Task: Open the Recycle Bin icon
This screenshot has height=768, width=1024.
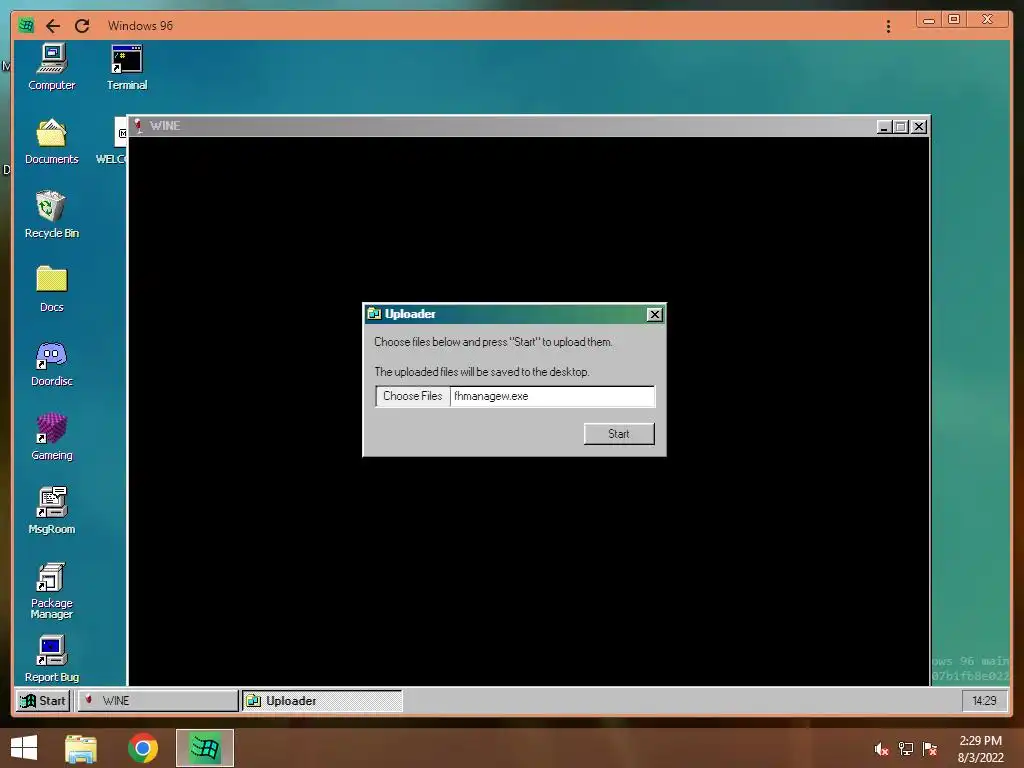Action: [52, 215]
